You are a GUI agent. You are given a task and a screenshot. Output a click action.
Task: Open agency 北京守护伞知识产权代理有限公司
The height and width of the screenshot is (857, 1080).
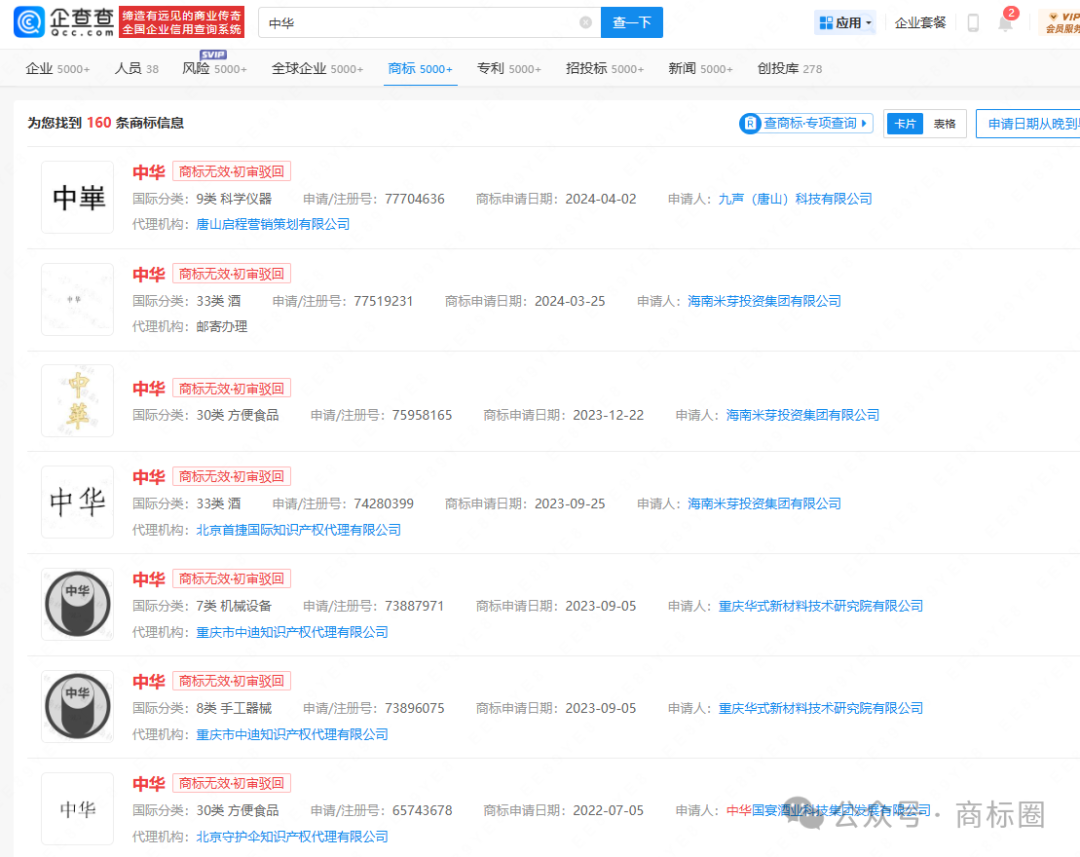pos(292,836)
